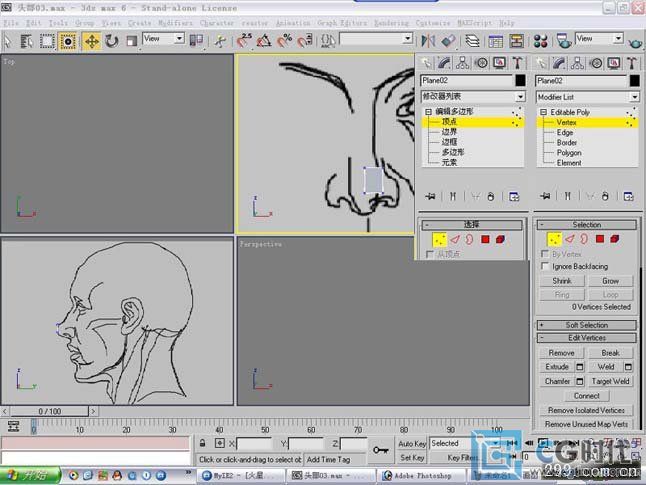
Task: Open the Animation menu
Action: click(x=293, y=23)
